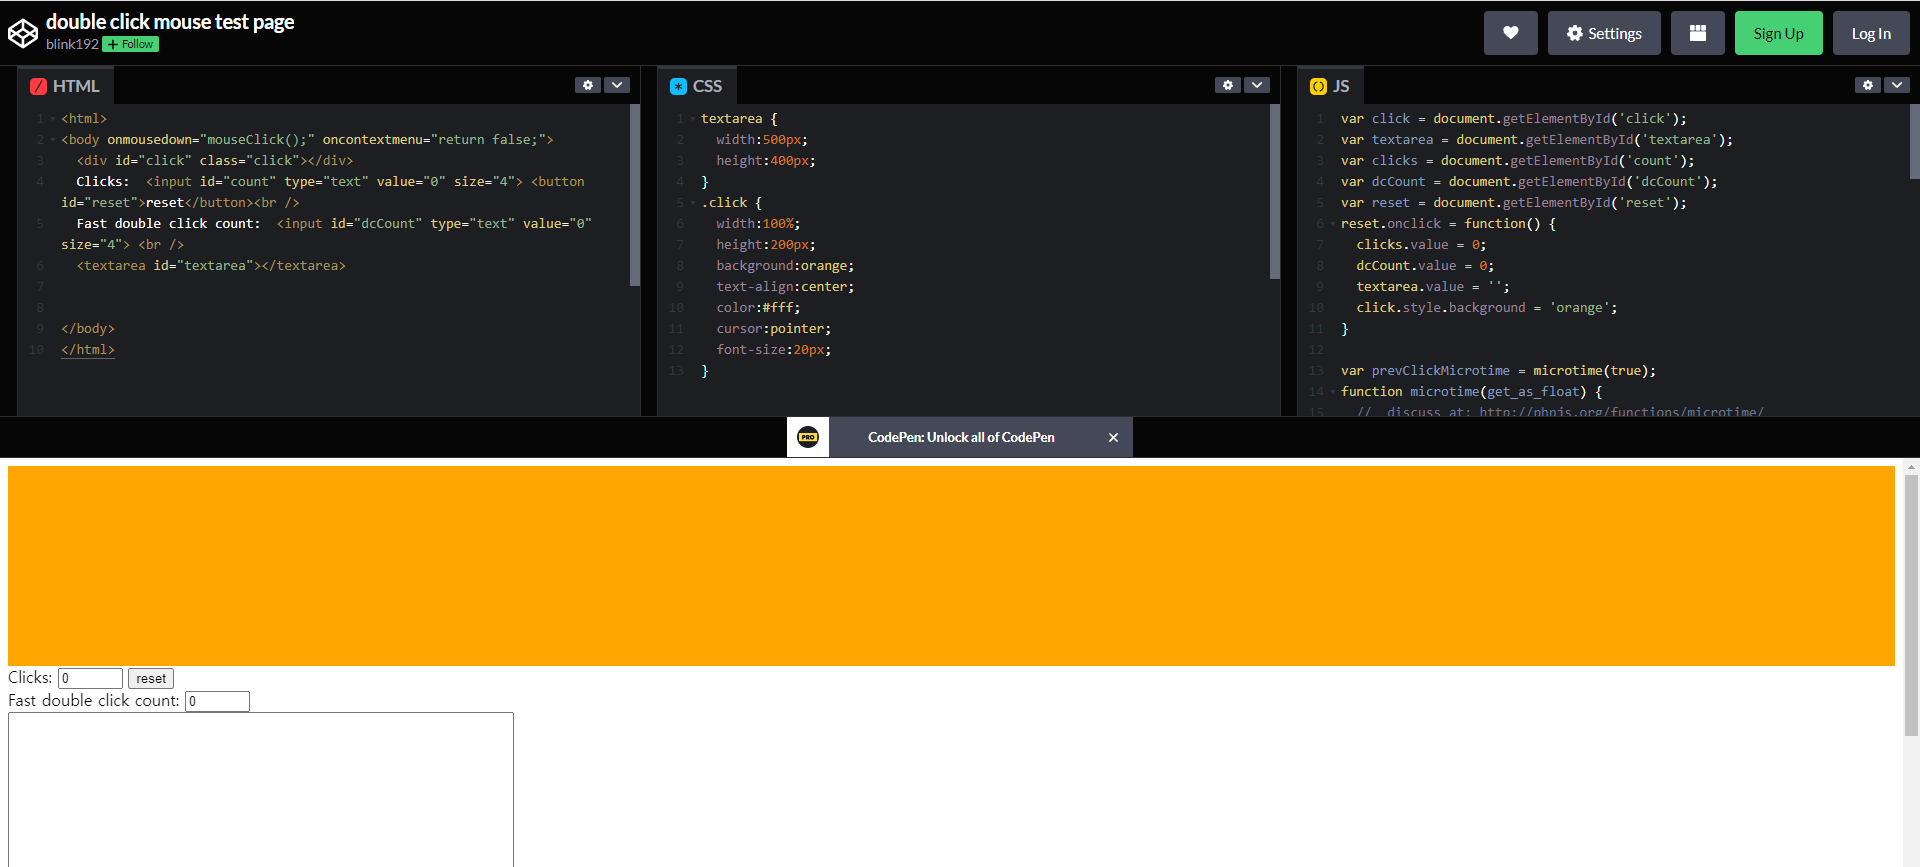This screenshot has height=867, width=1920.
Task: Click the 'text-align:center;' CSS line
Action: (x=785, y=287)
